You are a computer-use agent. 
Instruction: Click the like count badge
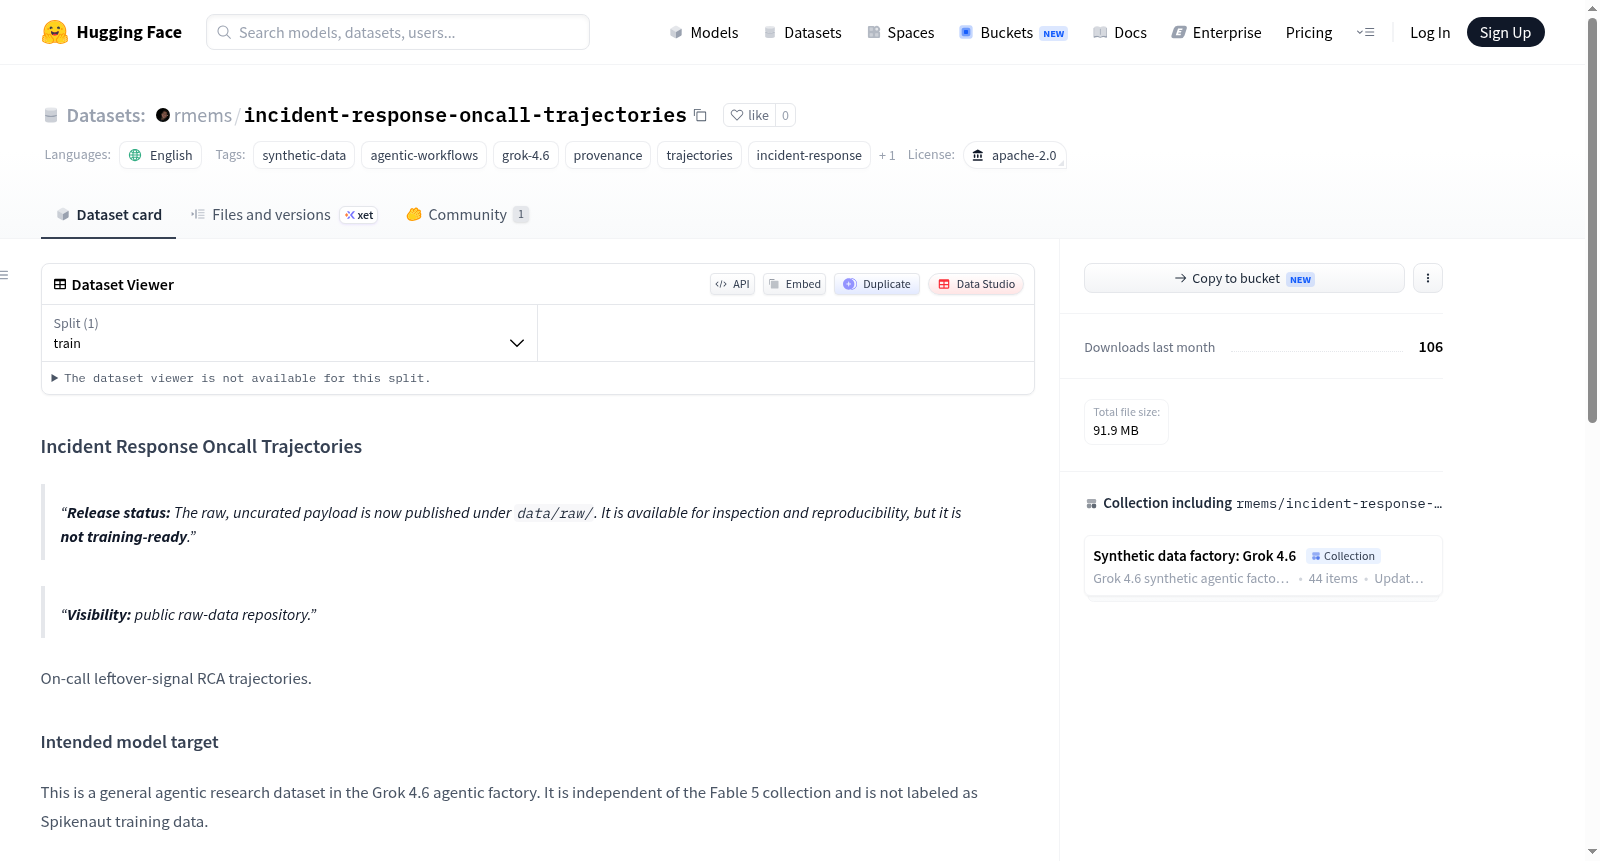(x=786, y=115)
